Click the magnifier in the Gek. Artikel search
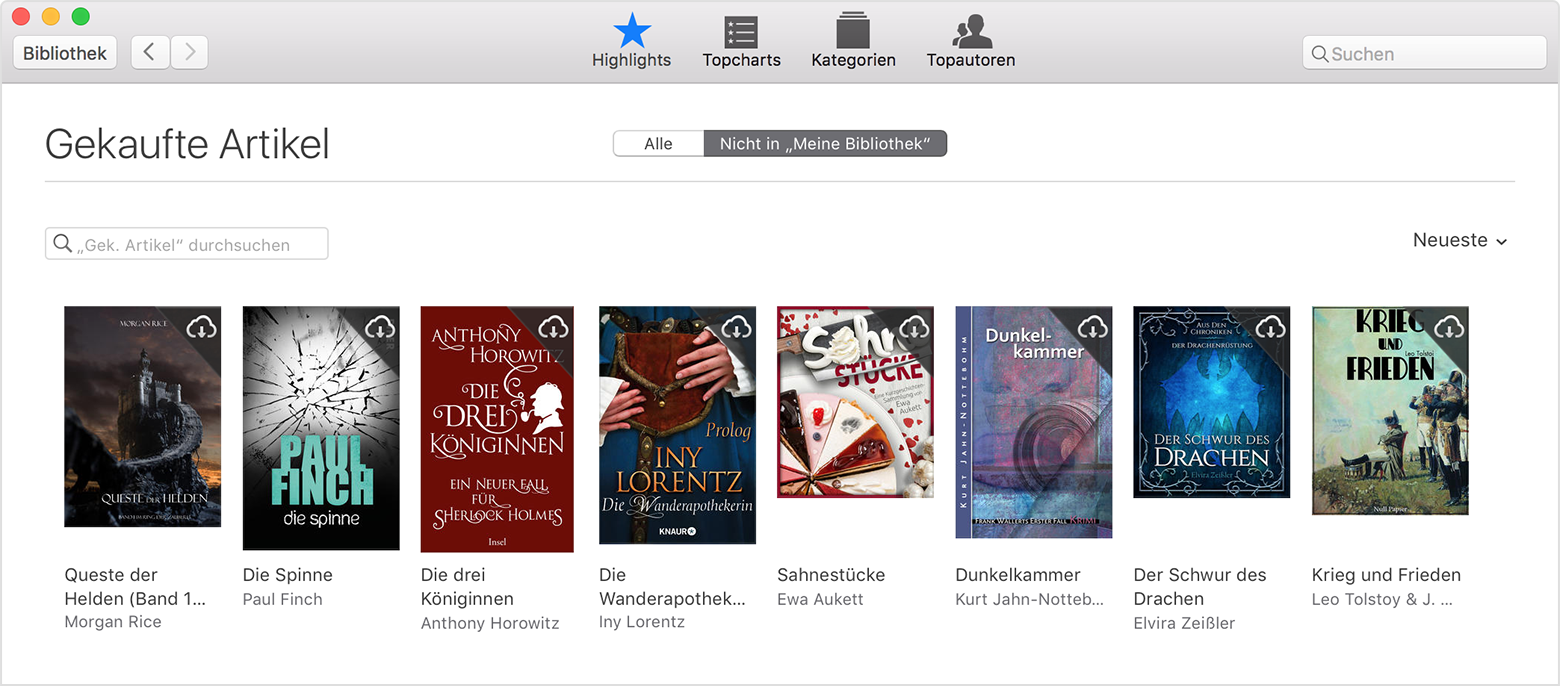The width and height of the screenshot is (1560, 686). (x=63, y=244)
